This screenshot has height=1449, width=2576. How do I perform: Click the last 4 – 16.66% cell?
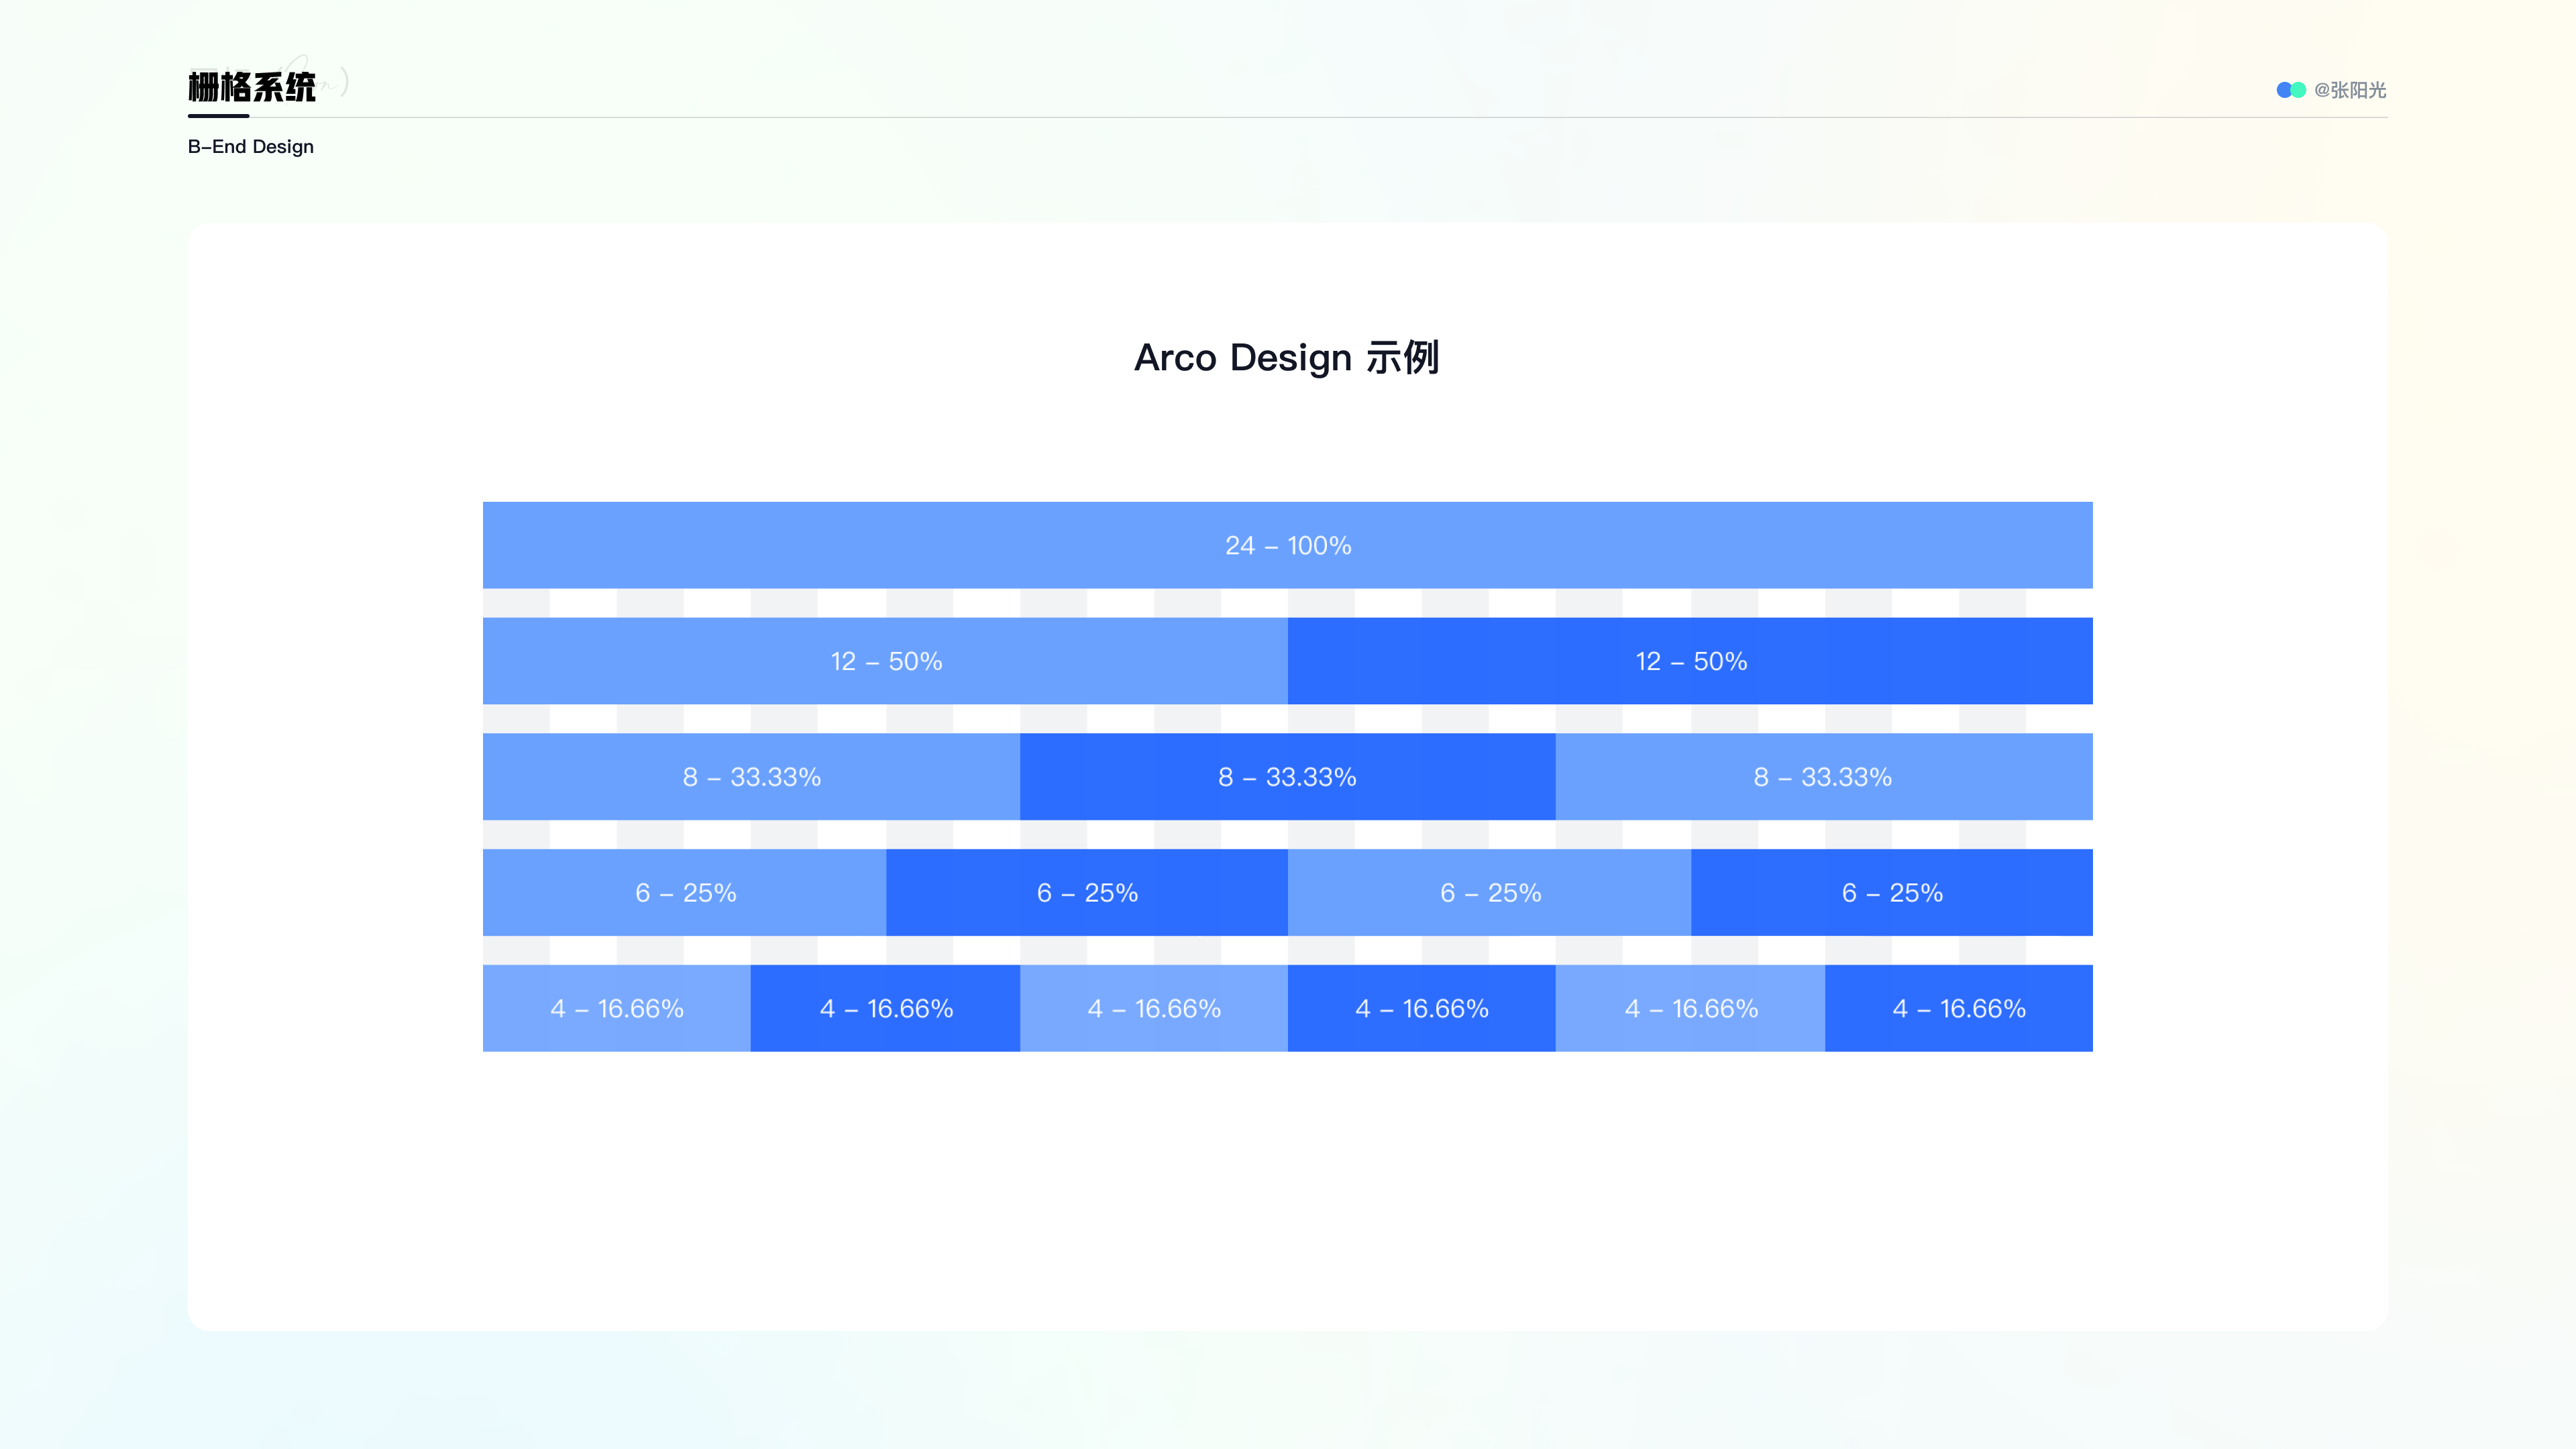pos(1959,1008)
